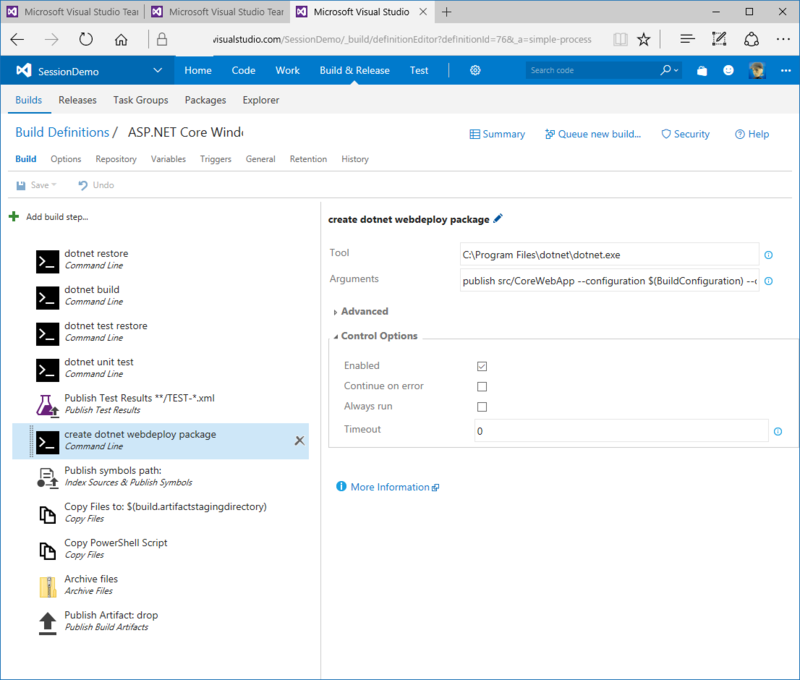Select the dotnet restore build step
Screen dimensions: 800x680
[x=160, y=260]
